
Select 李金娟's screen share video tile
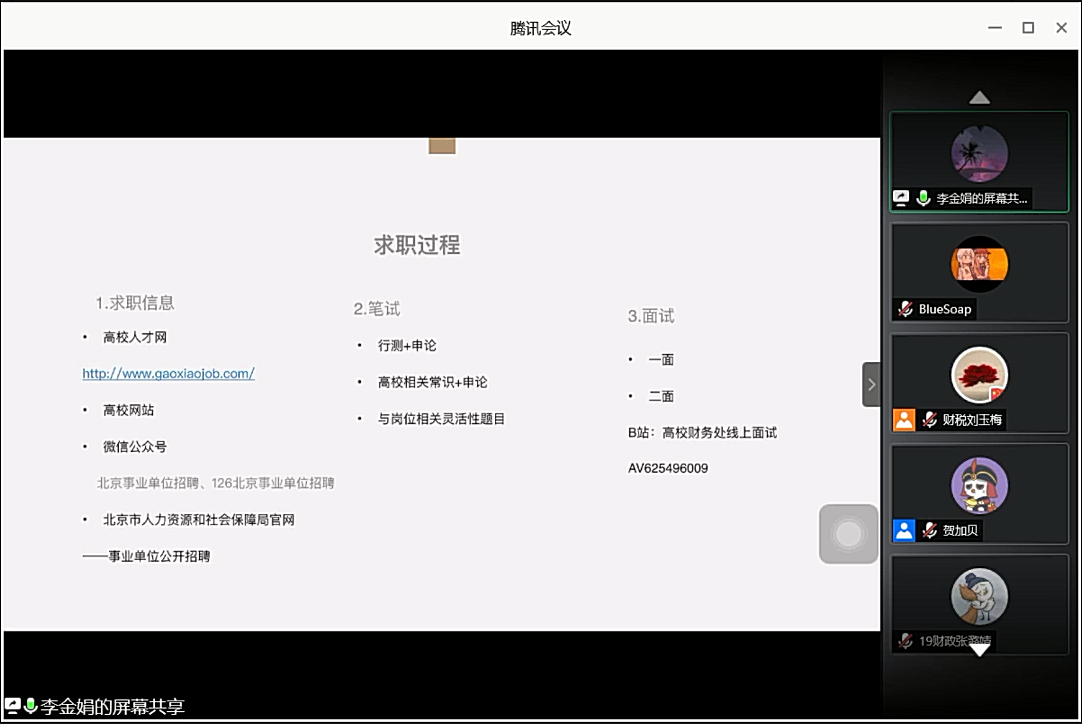click(979, 160)
